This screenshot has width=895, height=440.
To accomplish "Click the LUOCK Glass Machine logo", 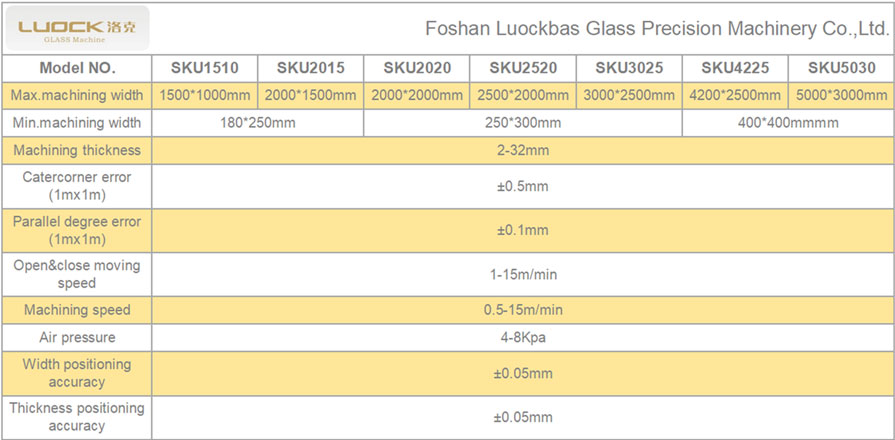I will tap(76, 29).
